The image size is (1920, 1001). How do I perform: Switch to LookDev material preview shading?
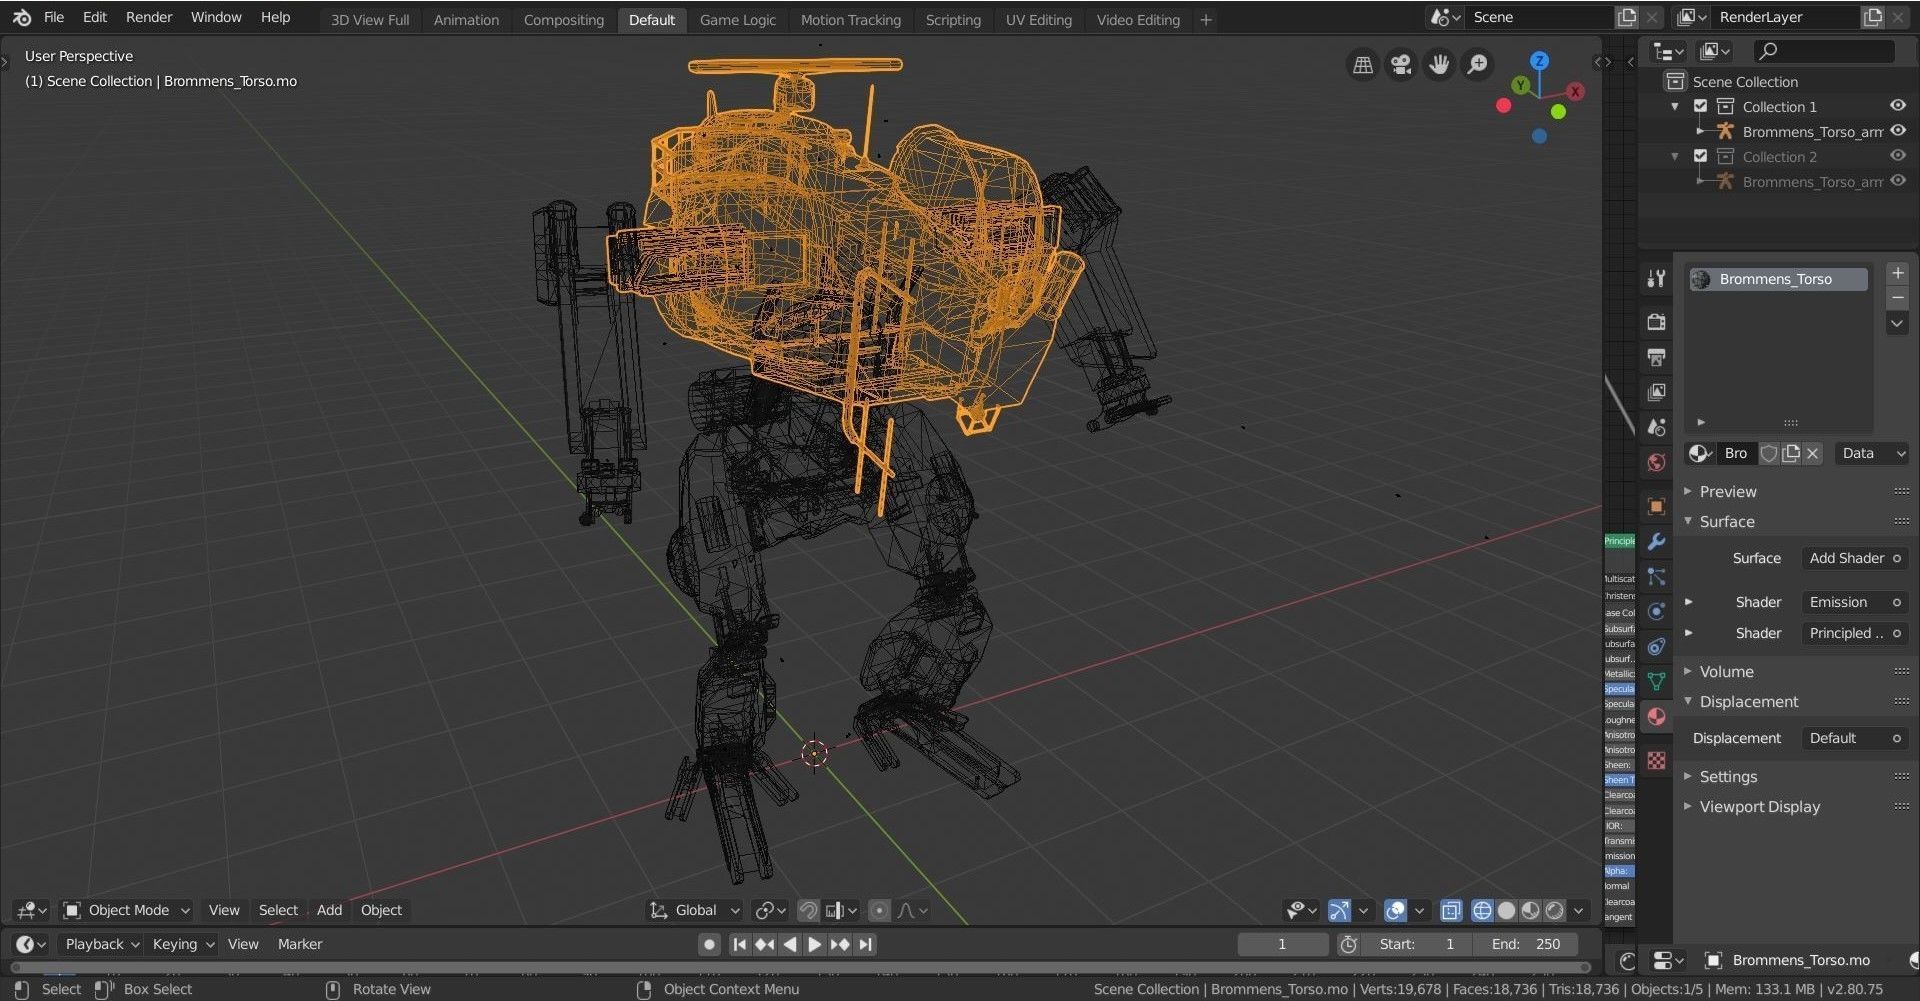click(x=1530, y=910)
